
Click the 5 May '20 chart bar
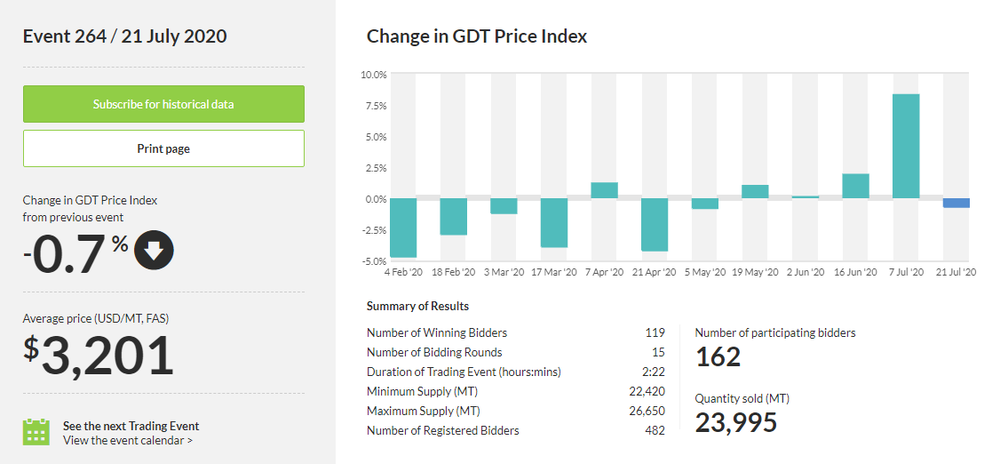(x=705, y=203)
